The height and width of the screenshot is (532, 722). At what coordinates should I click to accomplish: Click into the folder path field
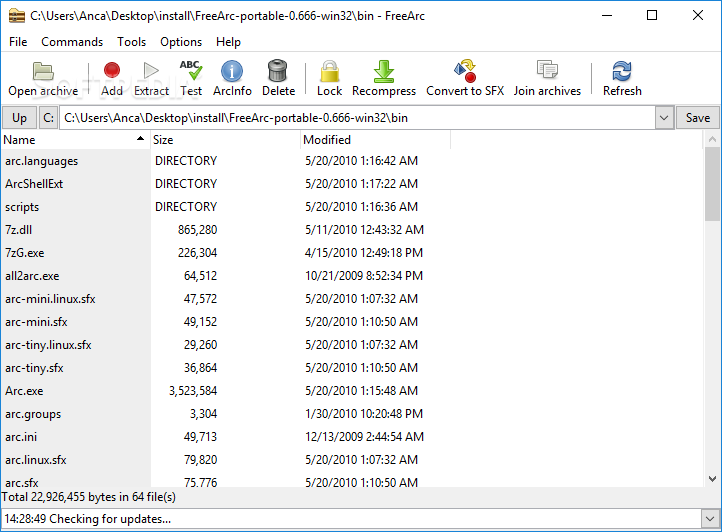pos(357,118)
